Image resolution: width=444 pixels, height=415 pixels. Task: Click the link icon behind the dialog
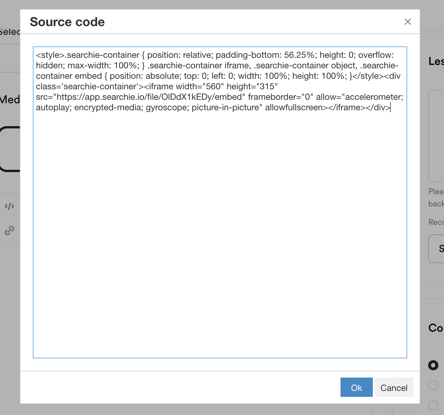tap(9, 230)
